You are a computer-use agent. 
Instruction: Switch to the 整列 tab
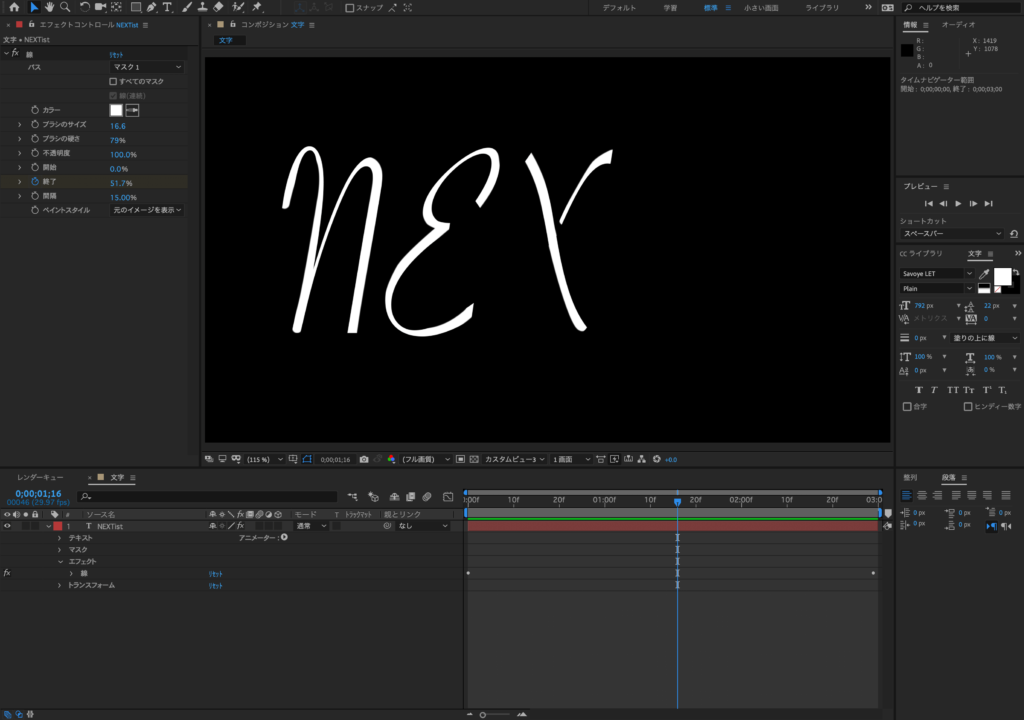tap(910, 478)
